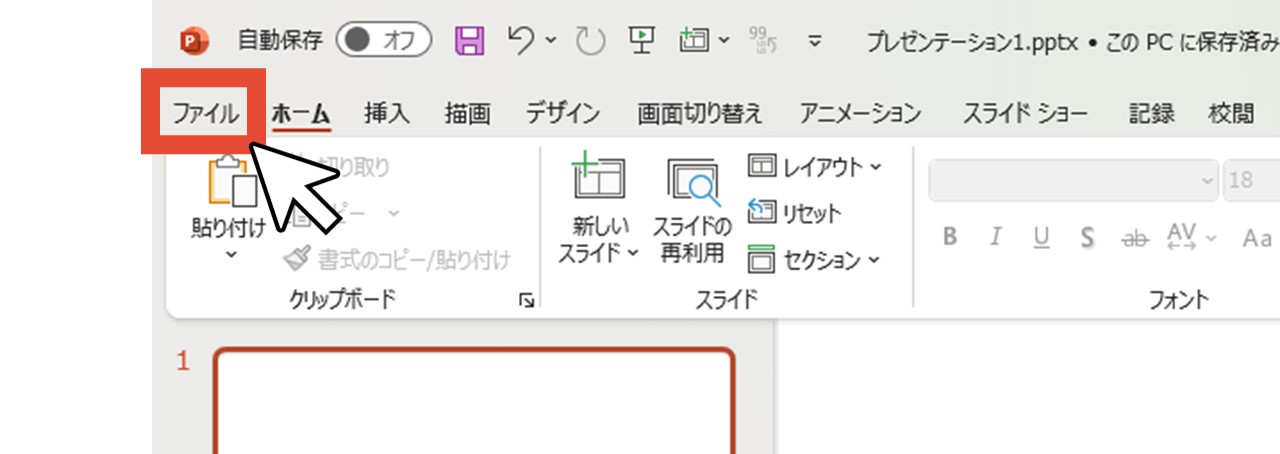Expand the Section dropdown
This screenshot has width=1280, height=454.
coord(815,260)
